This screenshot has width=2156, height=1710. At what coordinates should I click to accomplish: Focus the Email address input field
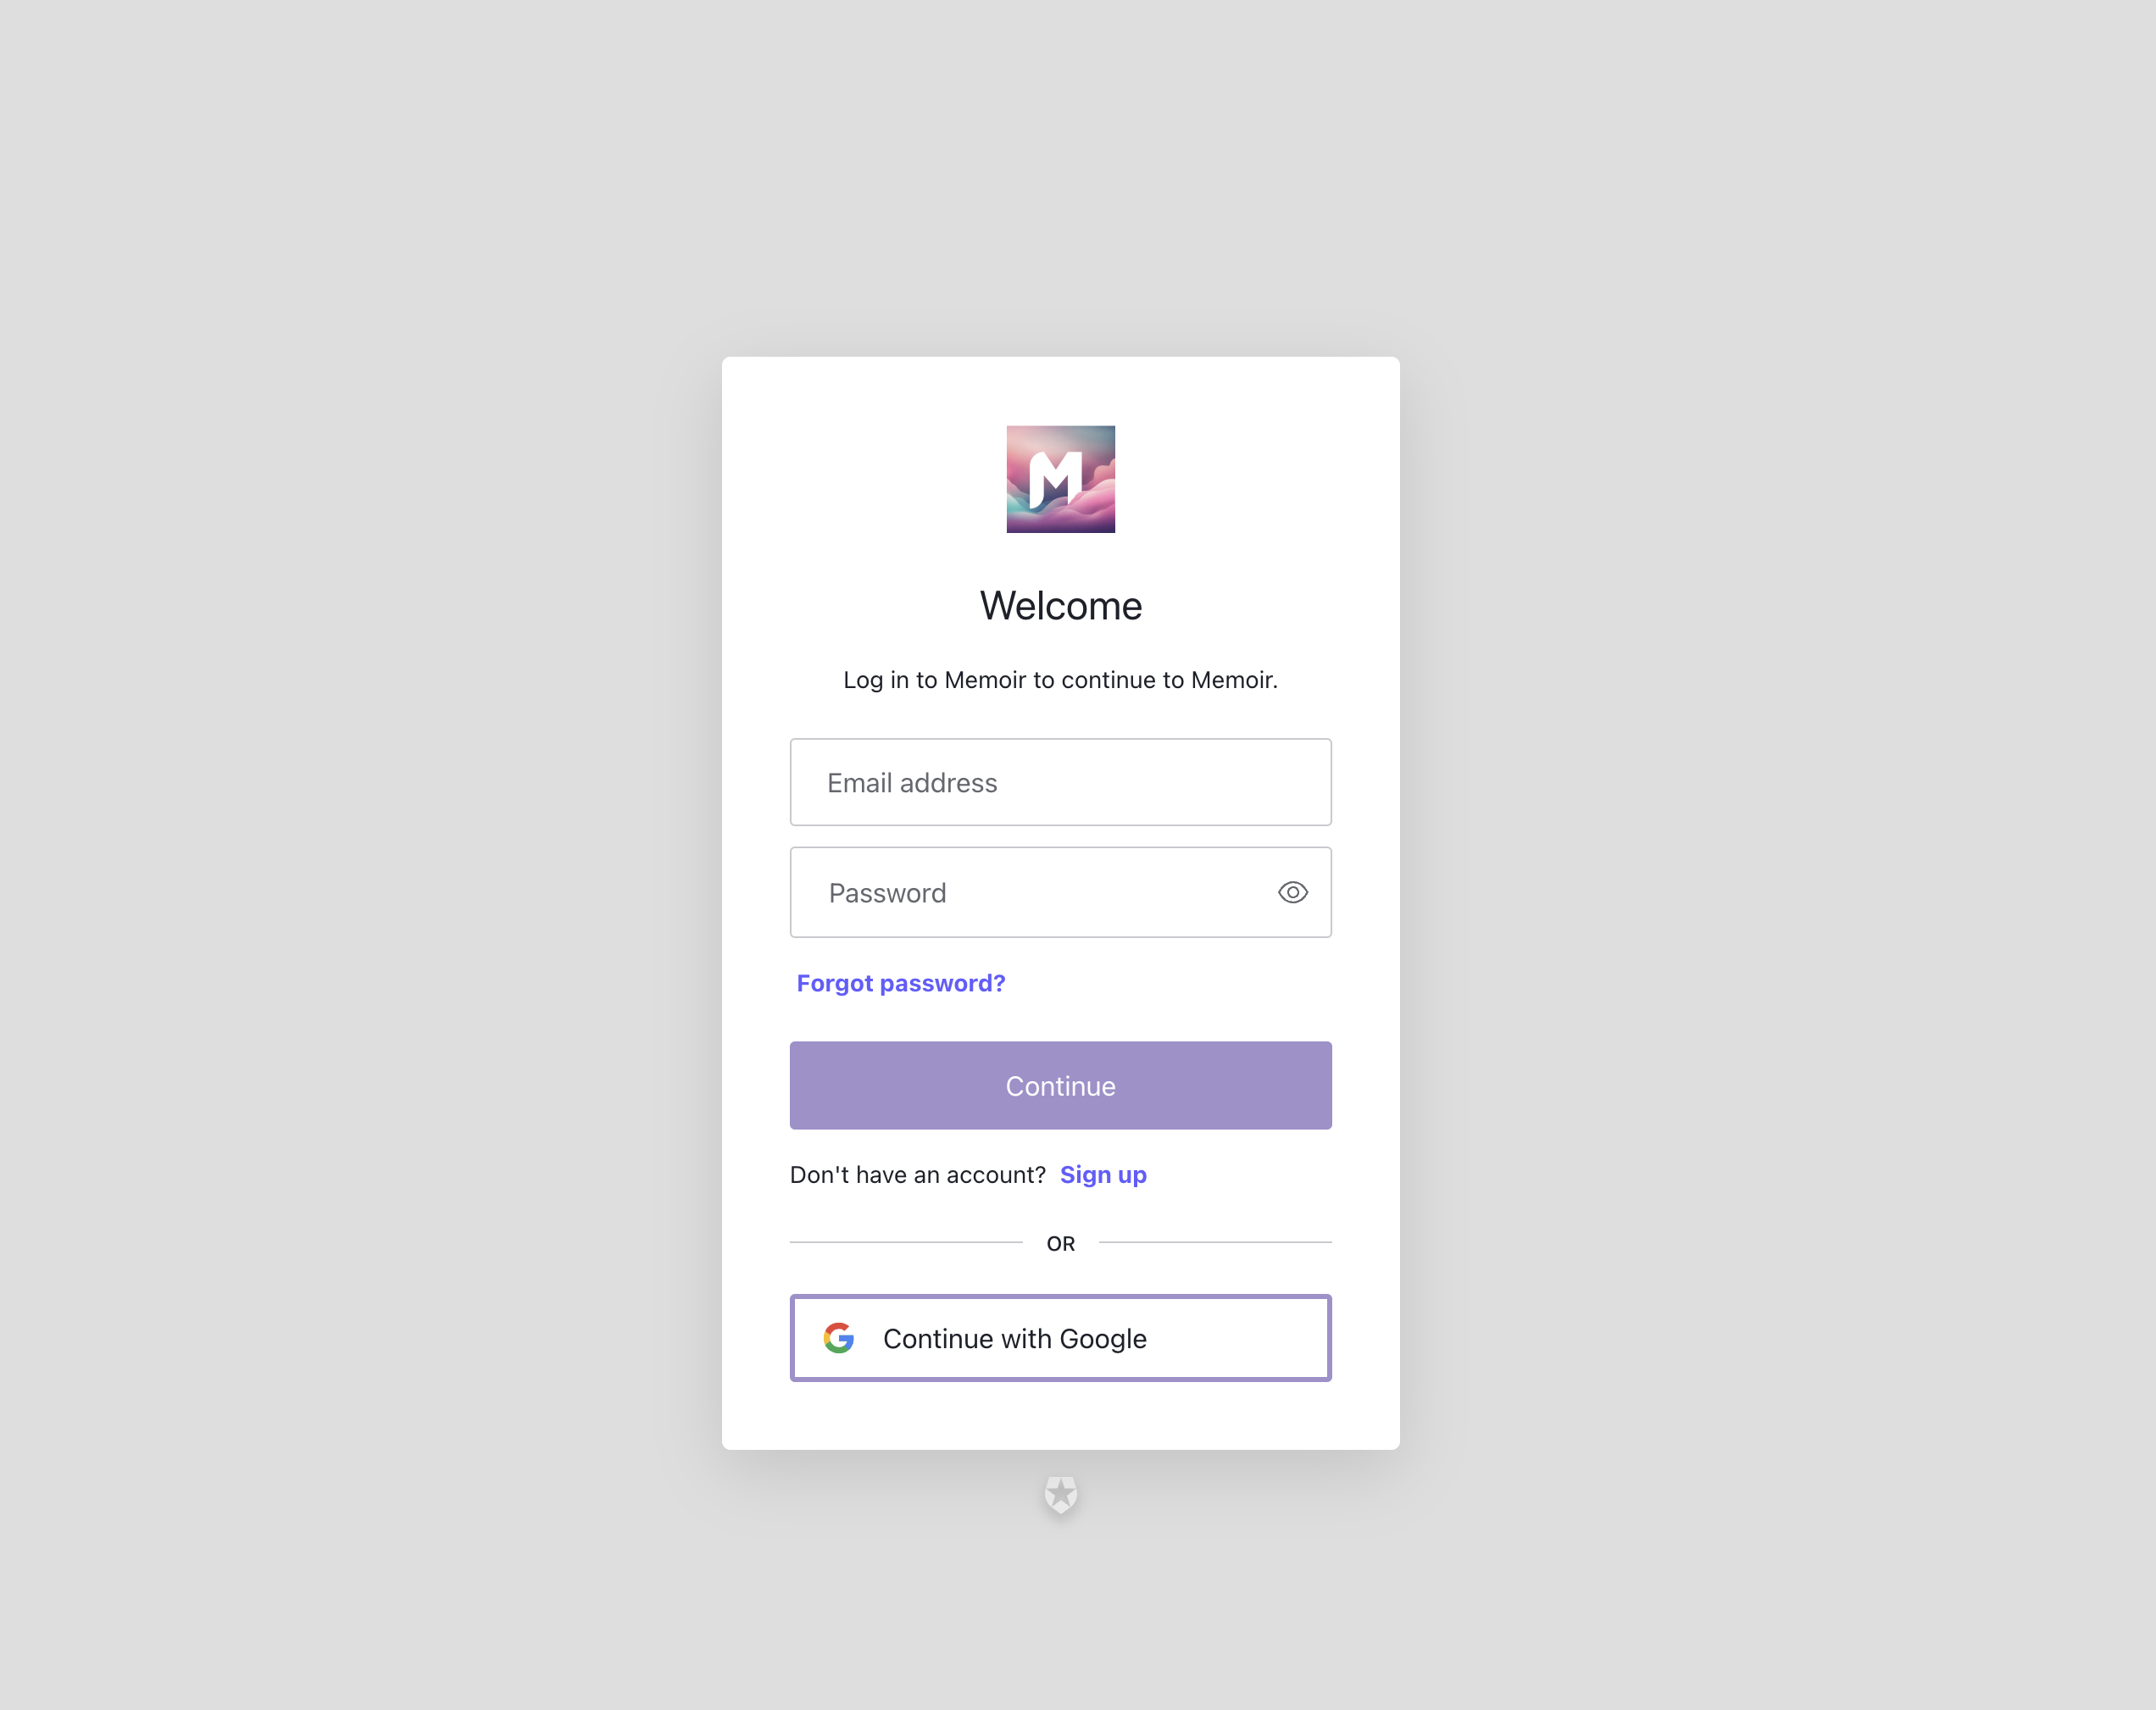pos(1060,782)
